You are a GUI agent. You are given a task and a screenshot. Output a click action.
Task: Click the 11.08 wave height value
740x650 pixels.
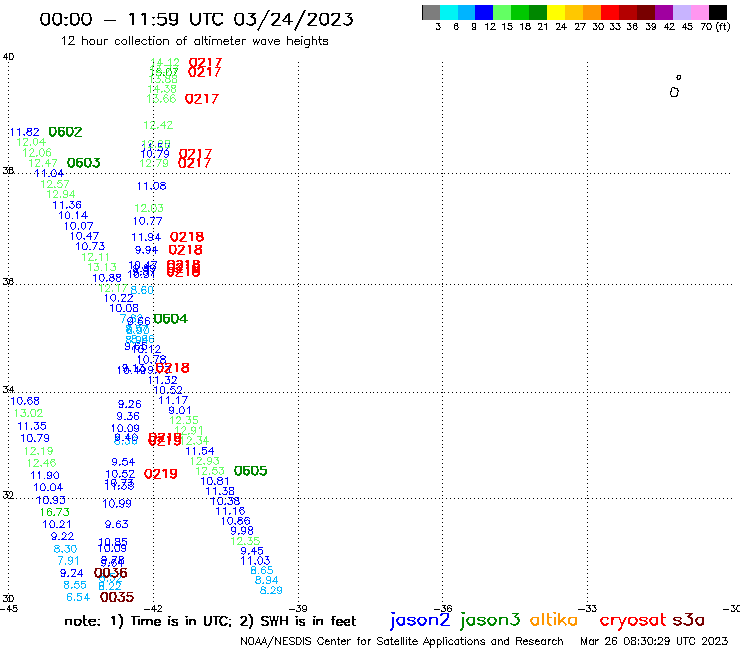(151, 186)
